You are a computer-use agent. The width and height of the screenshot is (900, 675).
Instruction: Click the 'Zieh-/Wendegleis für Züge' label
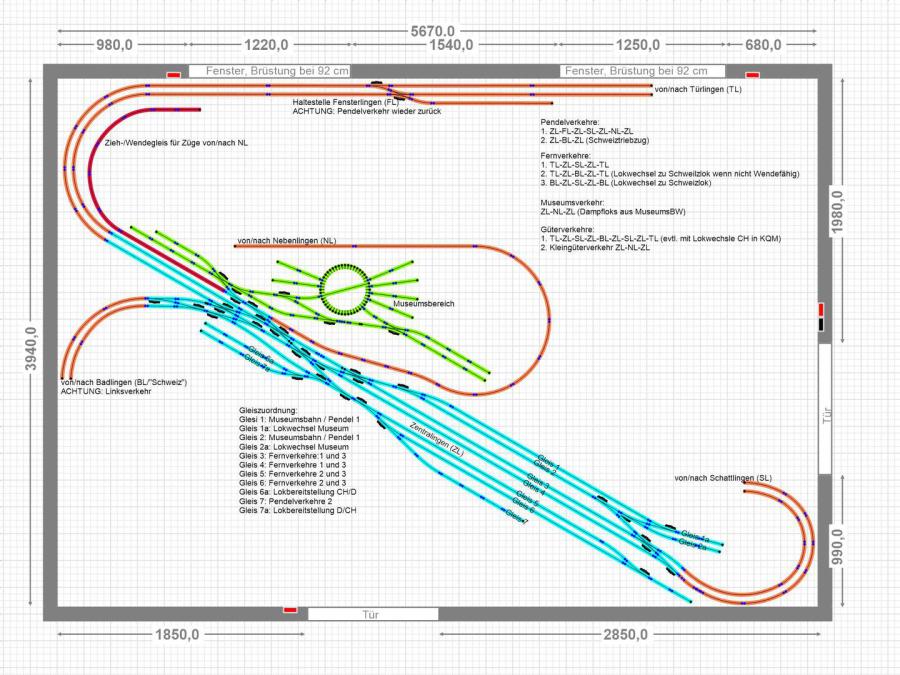click(177, 143)
